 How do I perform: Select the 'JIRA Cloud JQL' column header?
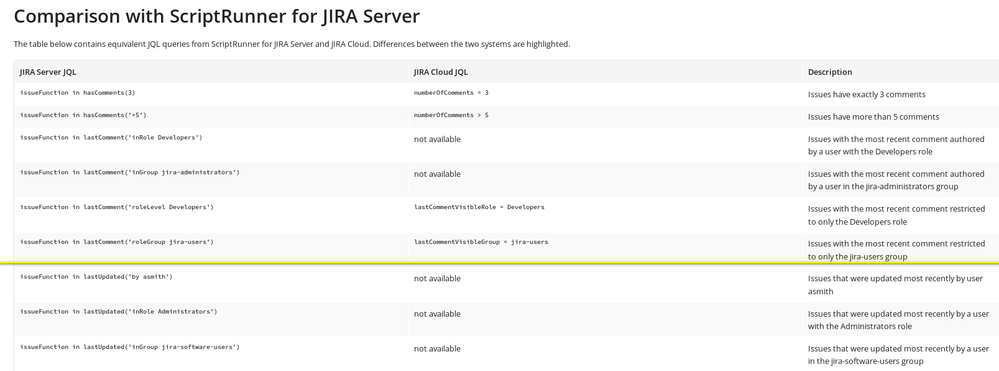click(441, 72)
